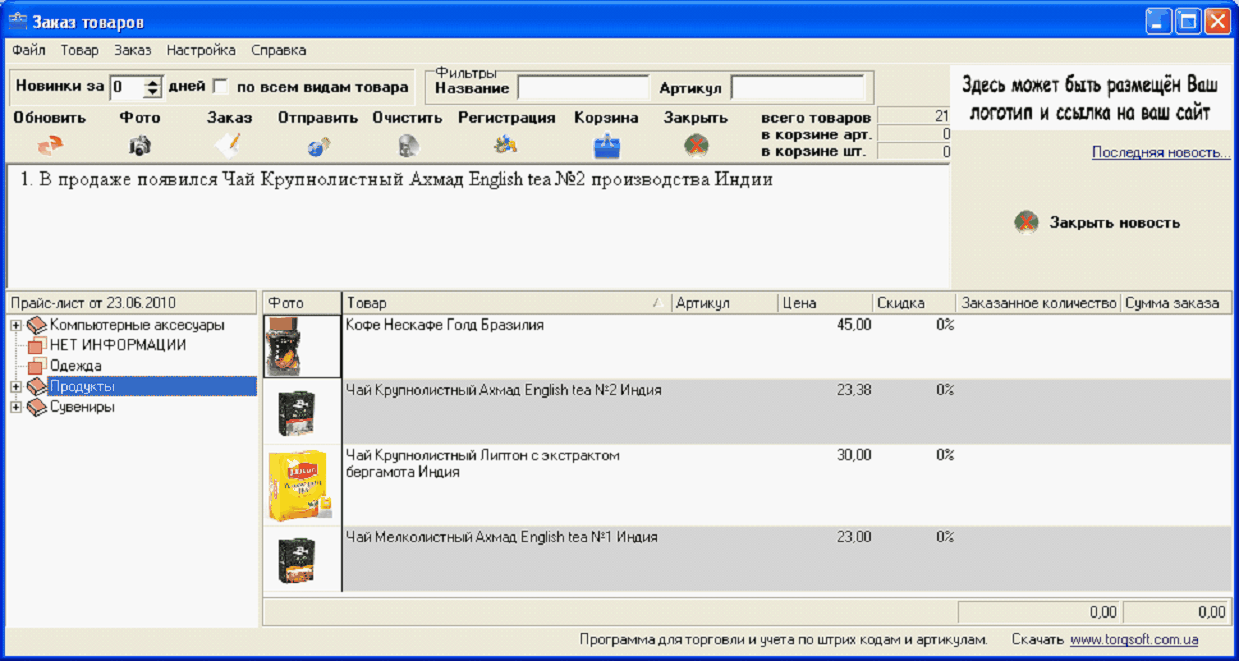Click the Обновить refresh icon

click(x=49, y=146)
